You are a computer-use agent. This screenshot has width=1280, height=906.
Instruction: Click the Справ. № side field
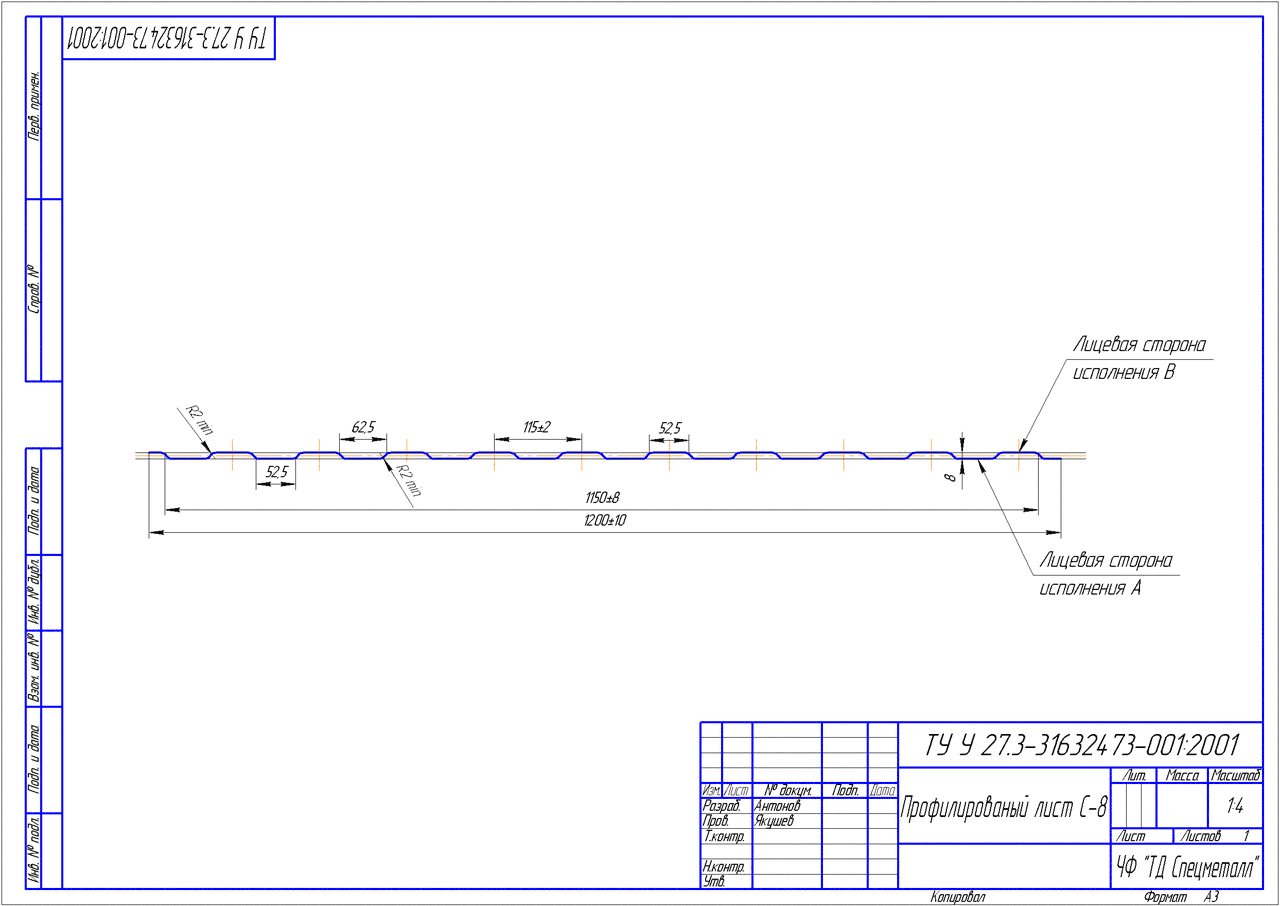[34, 290]
